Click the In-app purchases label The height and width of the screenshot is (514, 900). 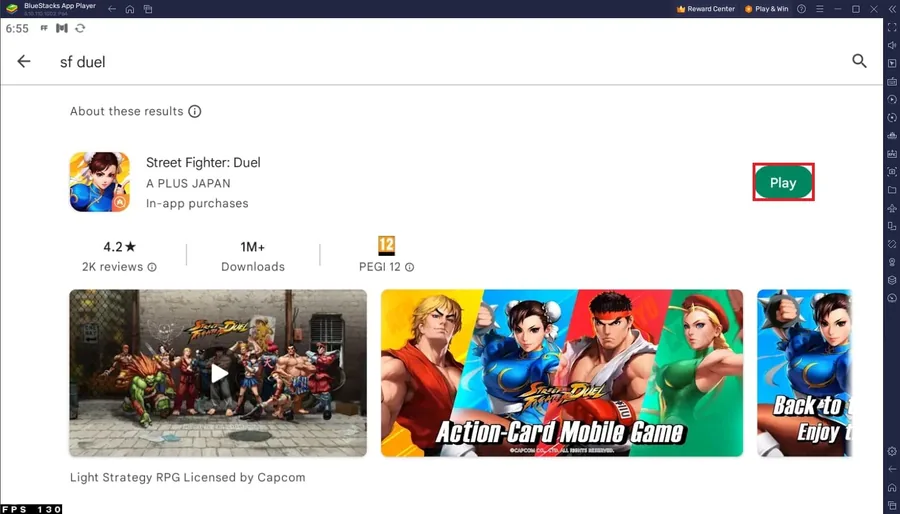click(x=197, y=204)
